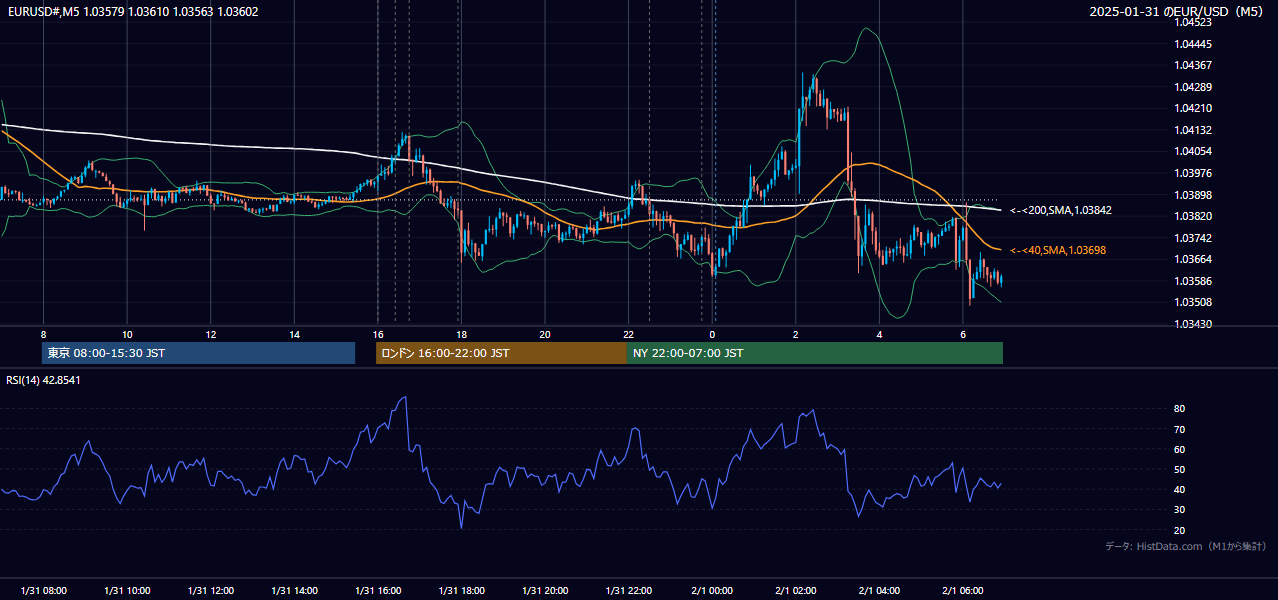Select the 200 SMA label reading 1.03842
Viewport: 1278px width, 600px height.
coord(1060,210)
